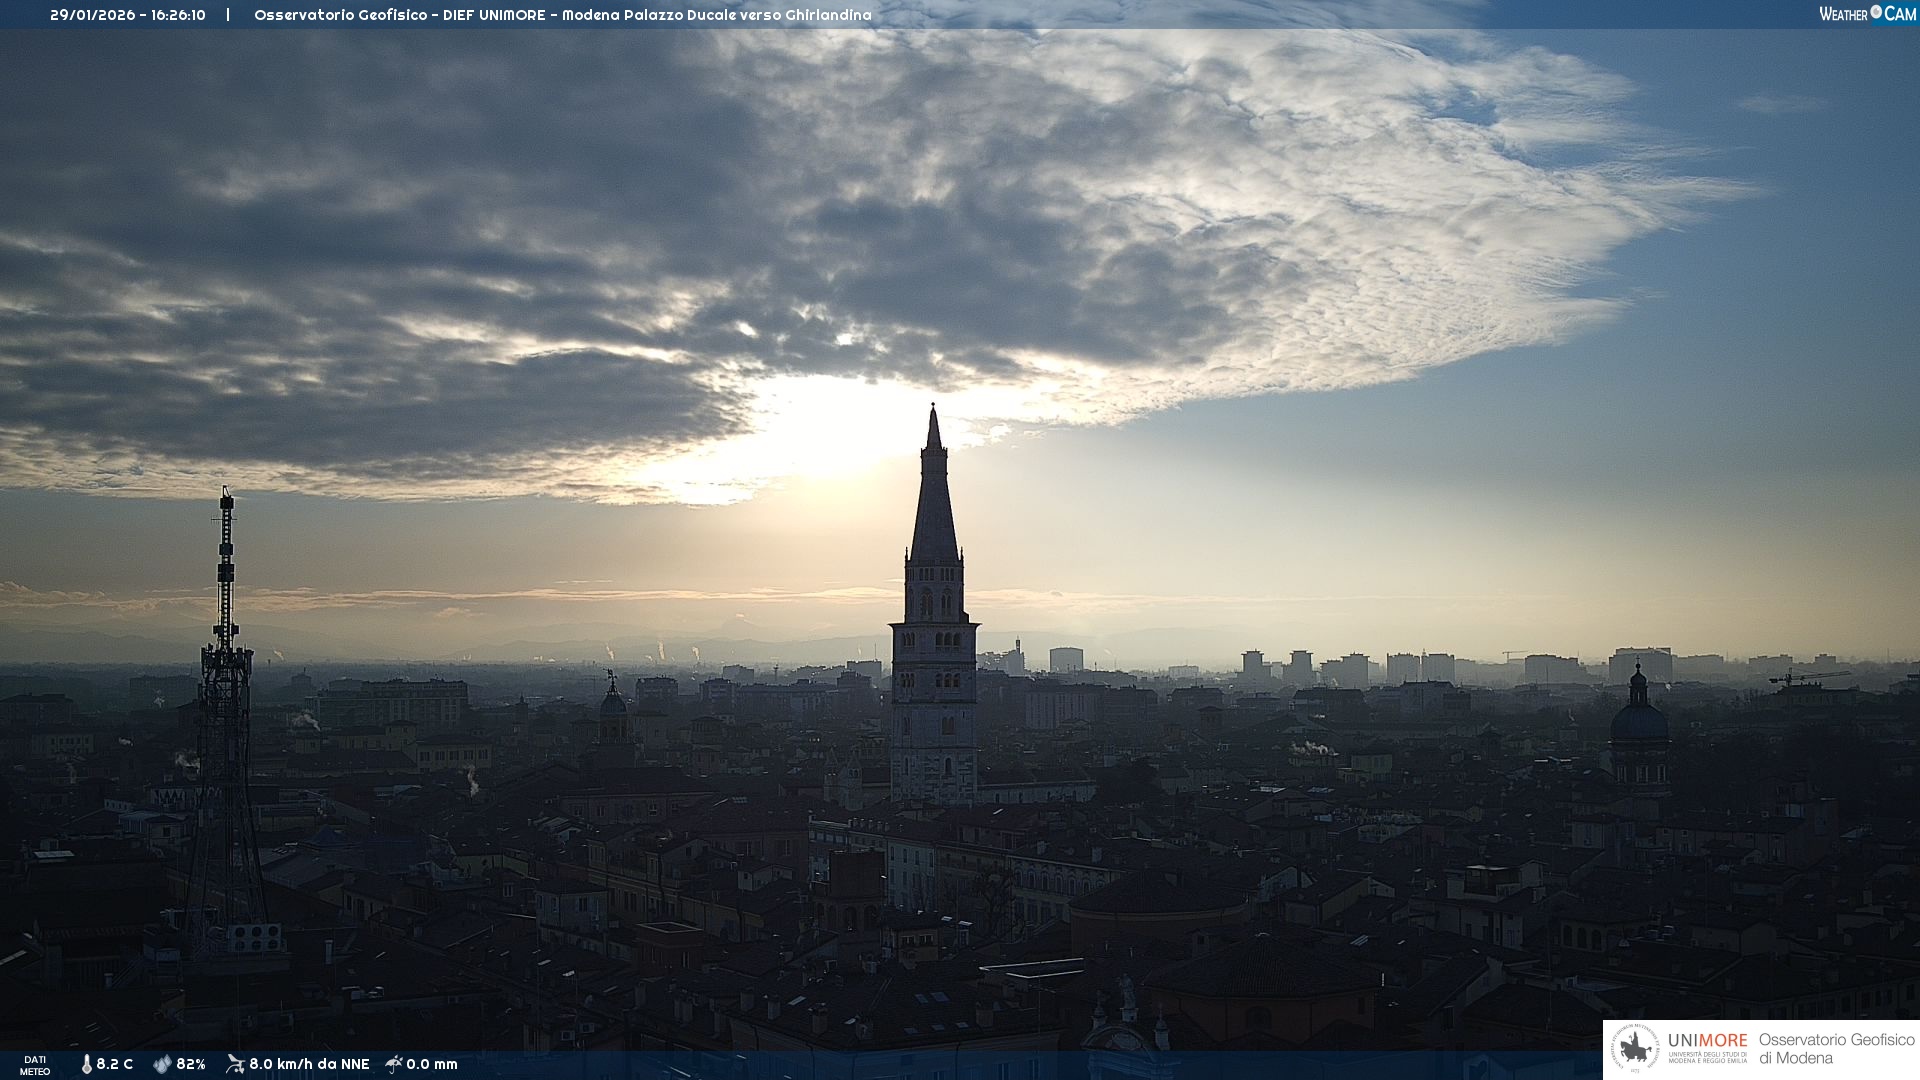Click the DATI METEO label
Screen dimensions: 1920x1080
click(35, 1065)
